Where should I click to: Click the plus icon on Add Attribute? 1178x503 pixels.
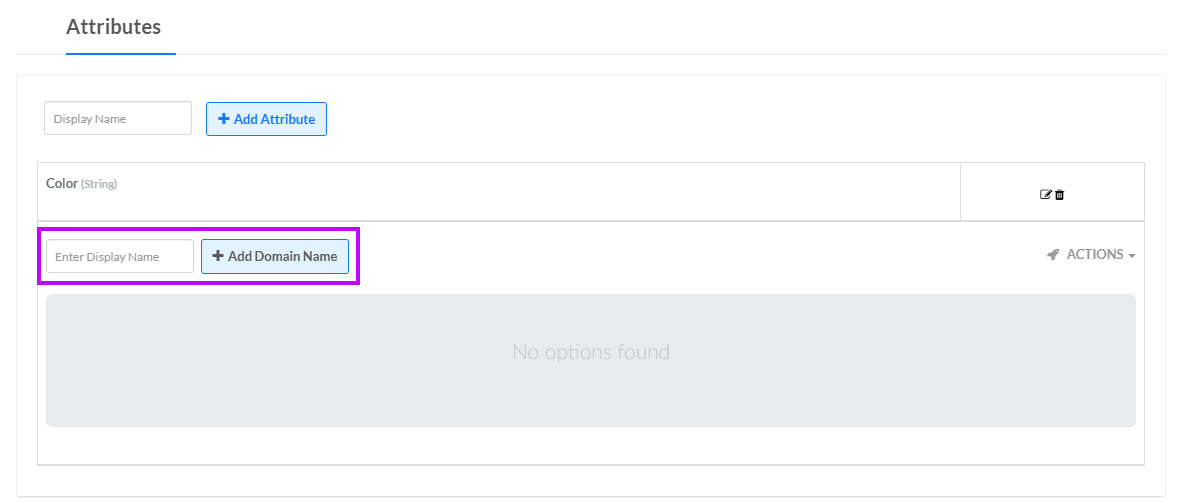223,119
